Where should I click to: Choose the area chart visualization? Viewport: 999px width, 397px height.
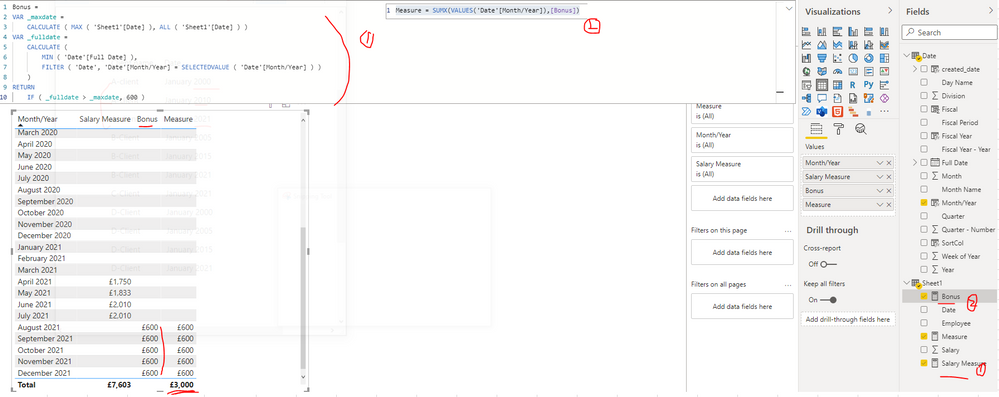(822, 45)
